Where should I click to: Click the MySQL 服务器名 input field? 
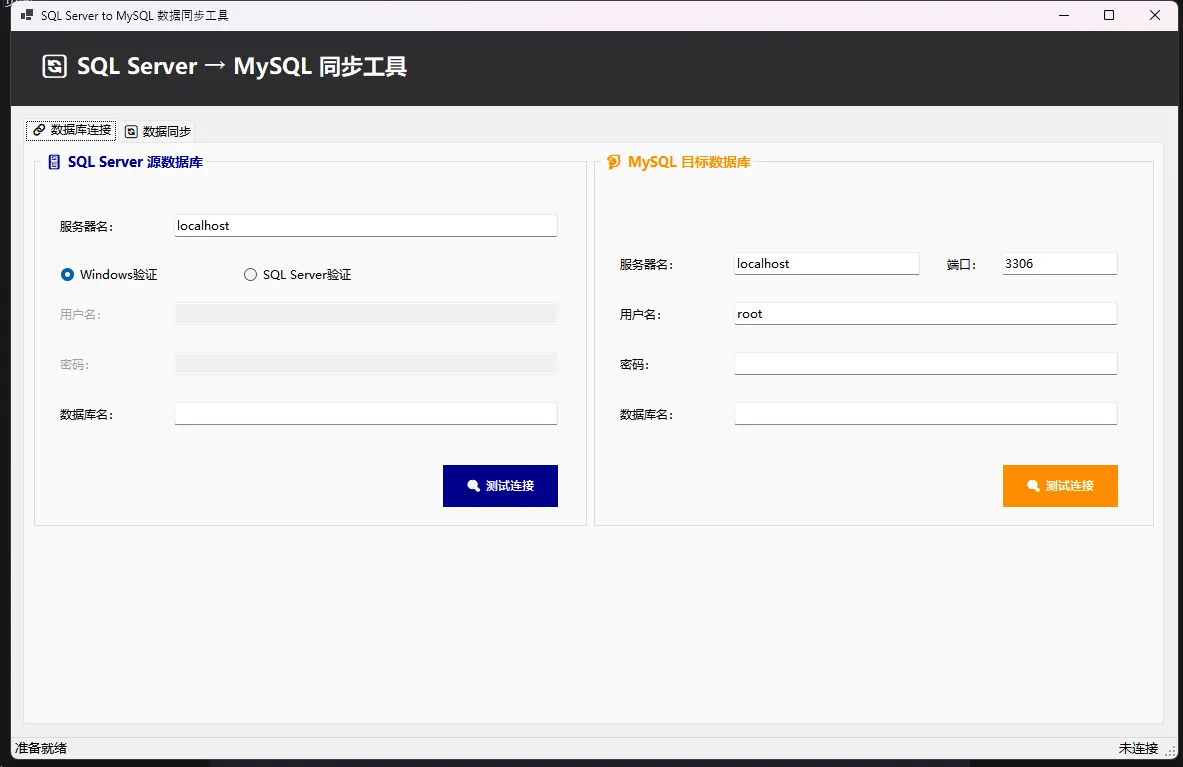point(827,264)
